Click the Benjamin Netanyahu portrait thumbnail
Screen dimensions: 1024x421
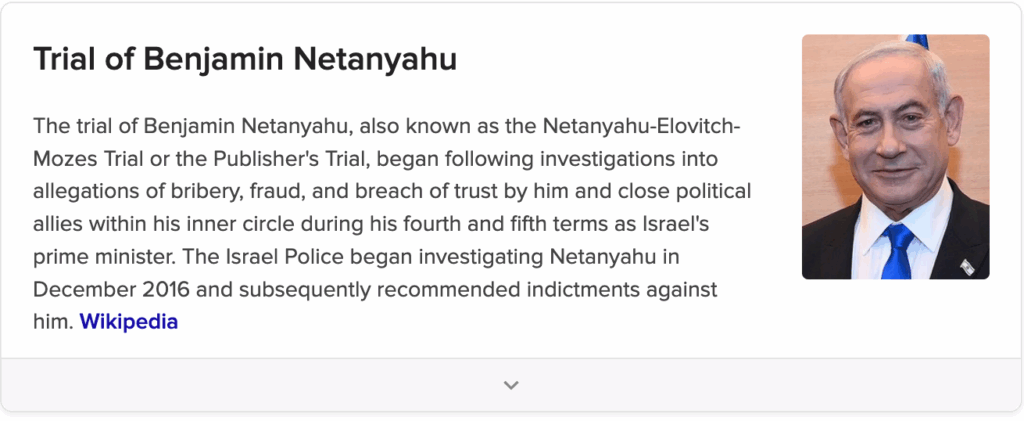pyautogui.click(x=895, y=157)
